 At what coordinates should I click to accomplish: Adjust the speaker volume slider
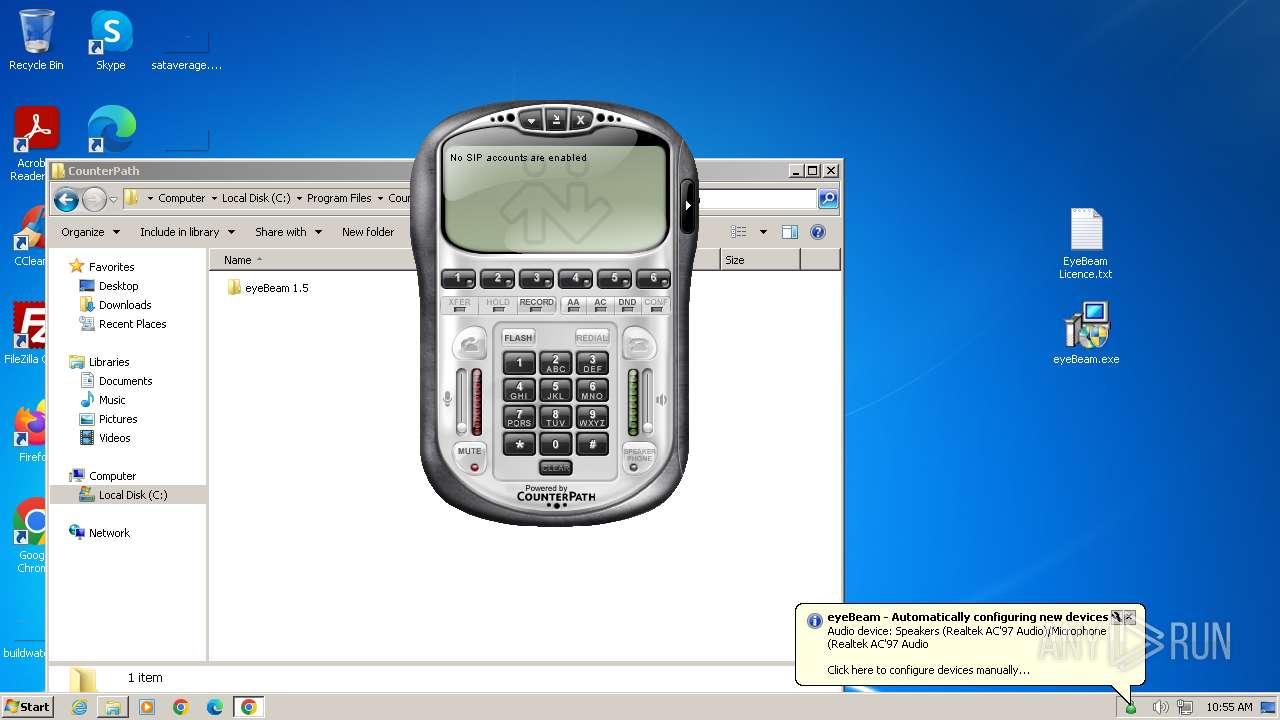pyautogui.click(x=648, y=402)
